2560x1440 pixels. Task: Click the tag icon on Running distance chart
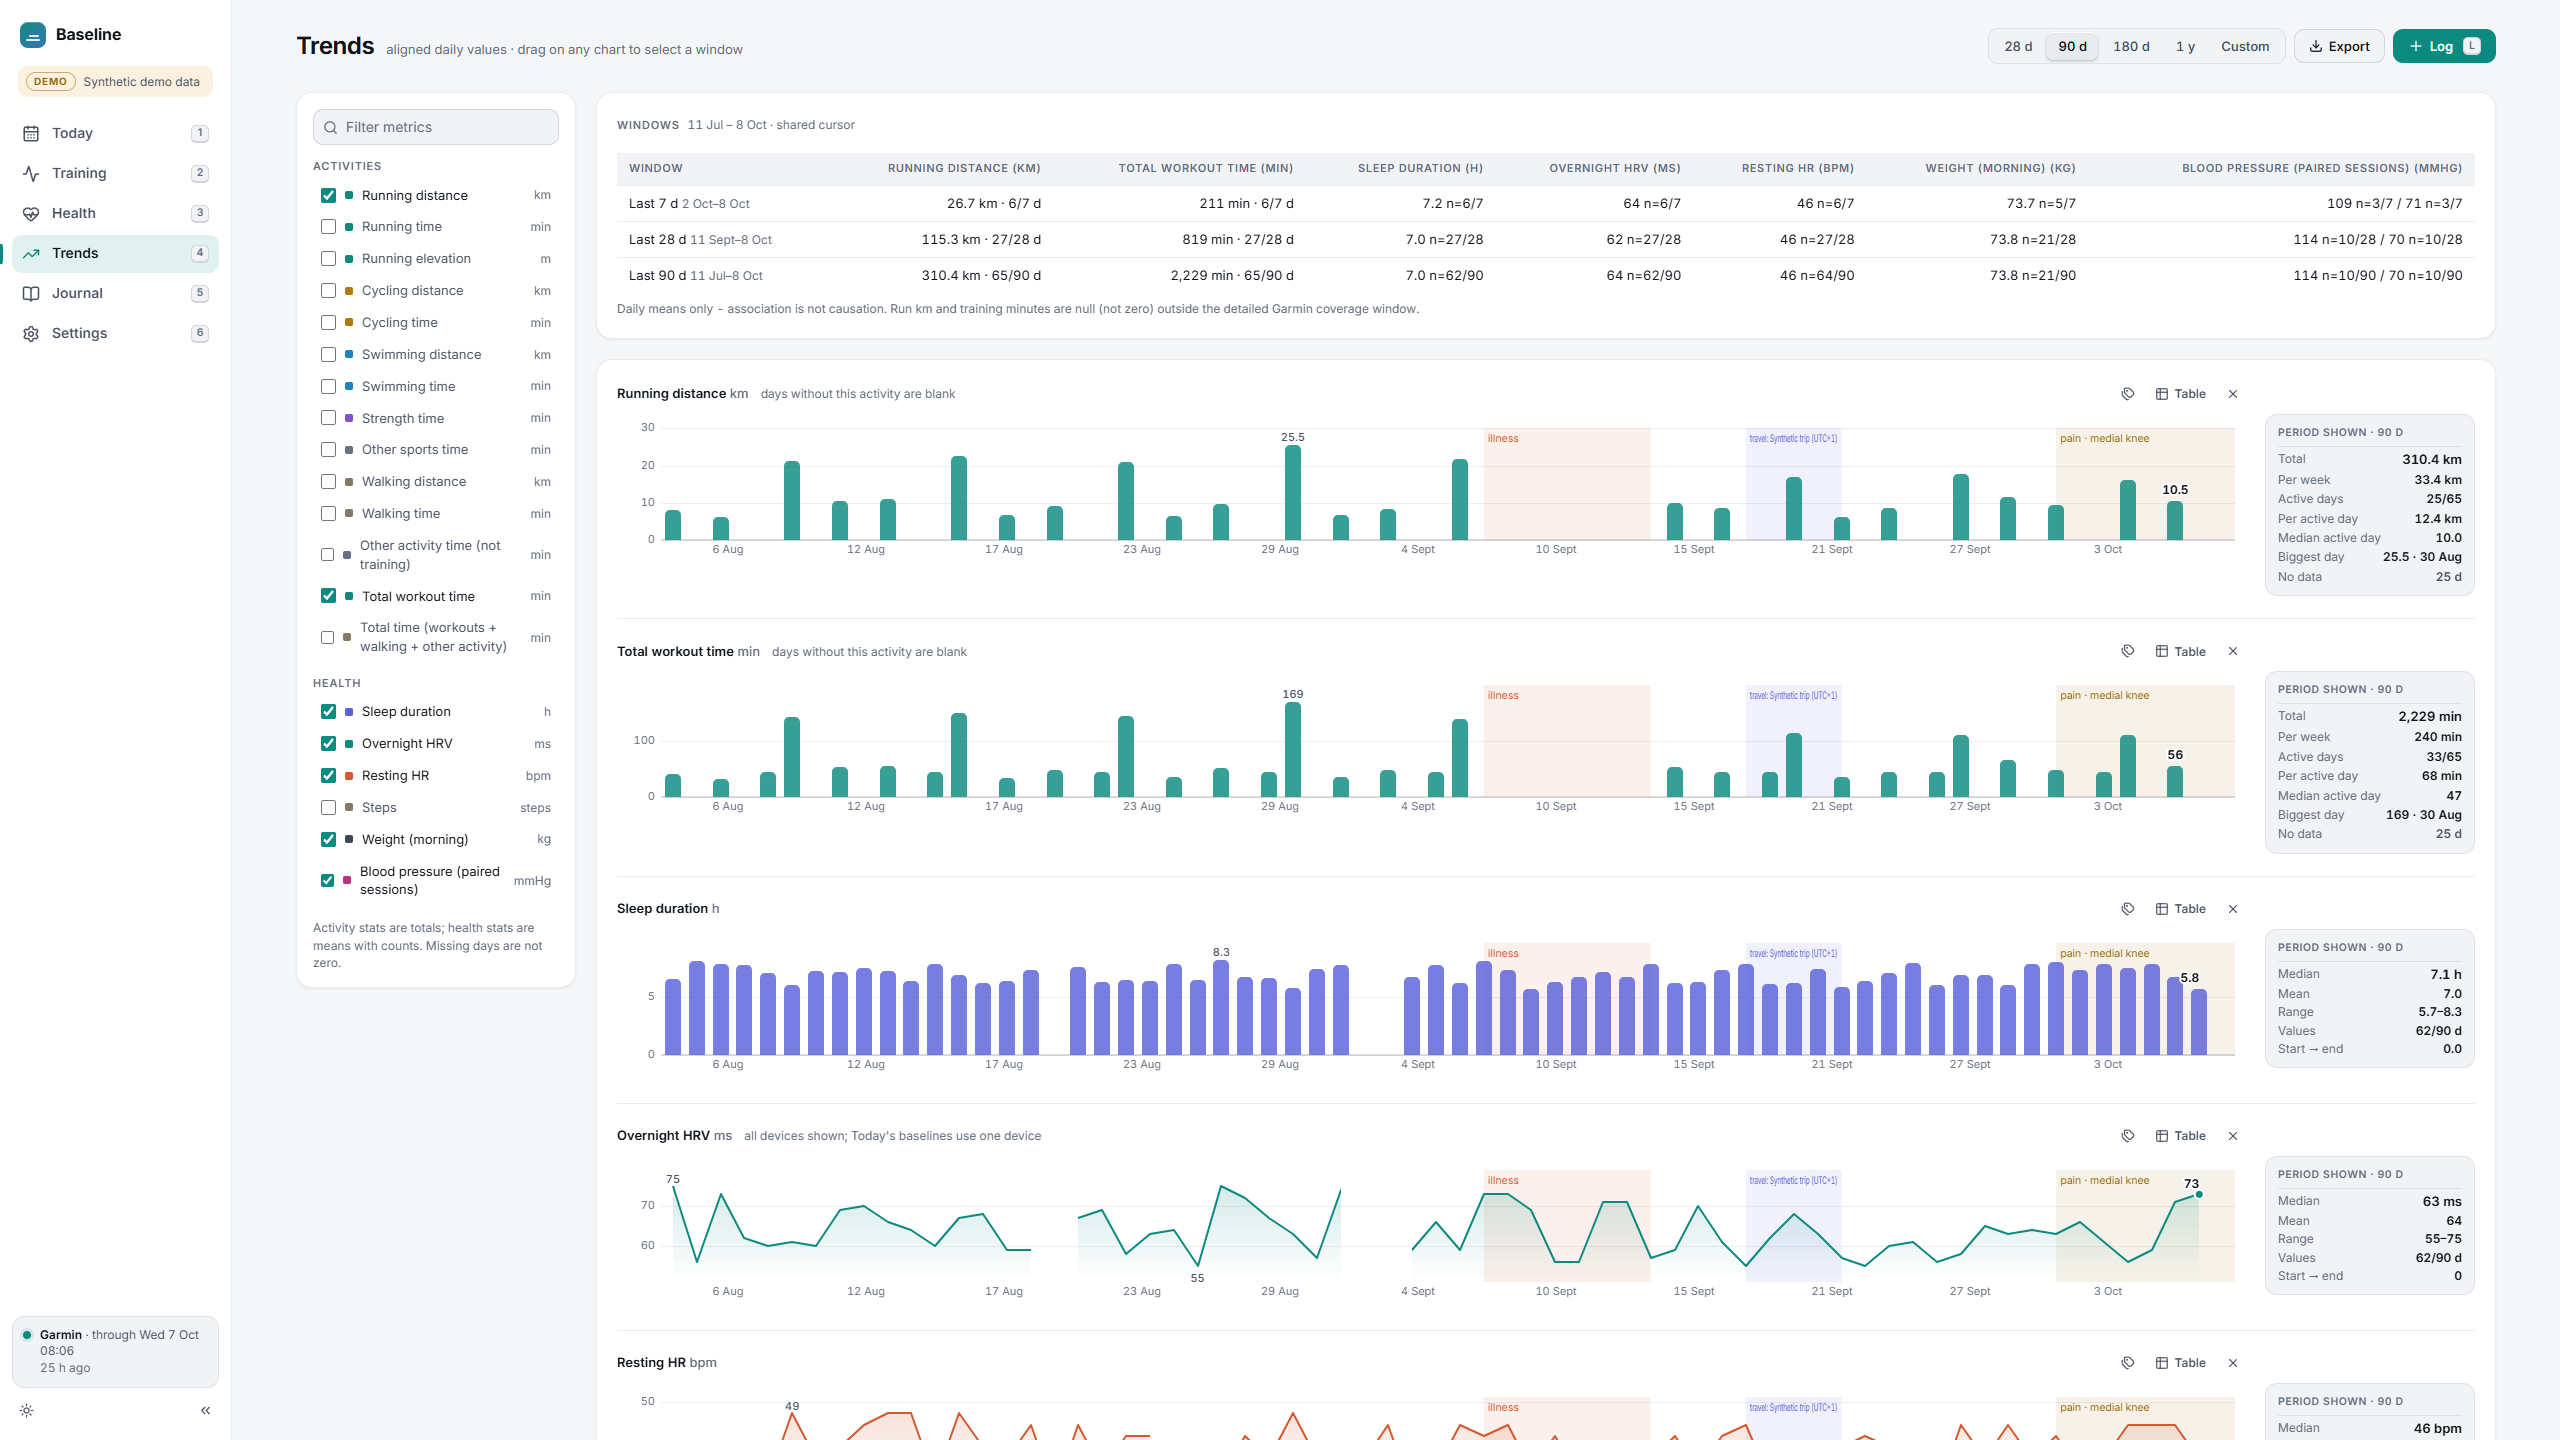(x=2128, y=394)
